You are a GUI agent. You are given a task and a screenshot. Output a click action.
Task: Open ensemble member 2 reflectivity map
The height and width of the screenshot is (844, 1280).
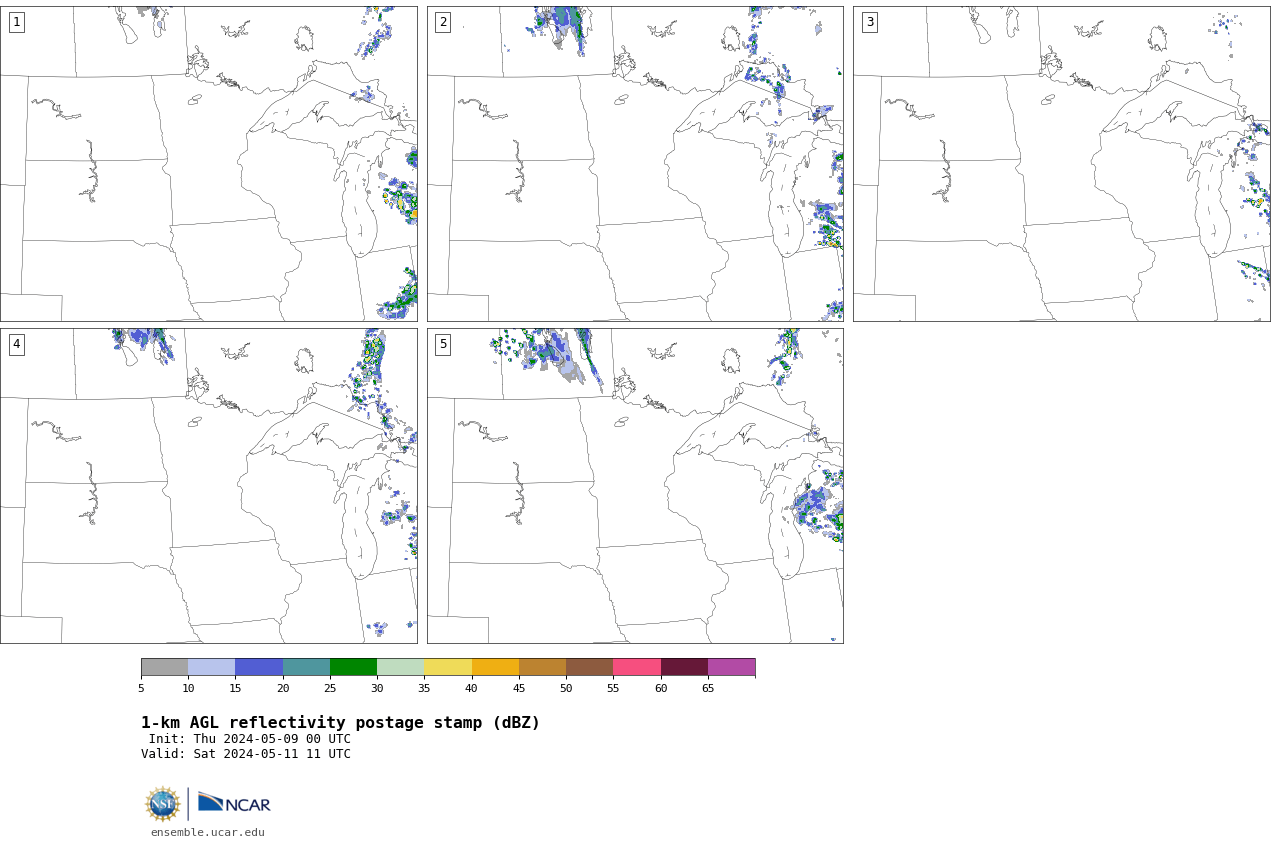point(635,164)
